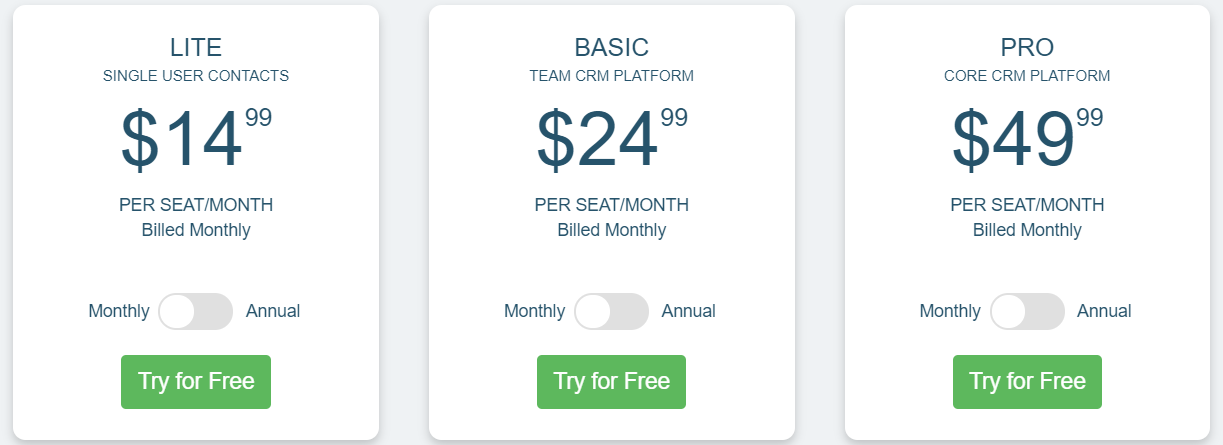1223x445 pixels.
Task: Select Monthly label on Lite plan
Action: pos(119,311)
